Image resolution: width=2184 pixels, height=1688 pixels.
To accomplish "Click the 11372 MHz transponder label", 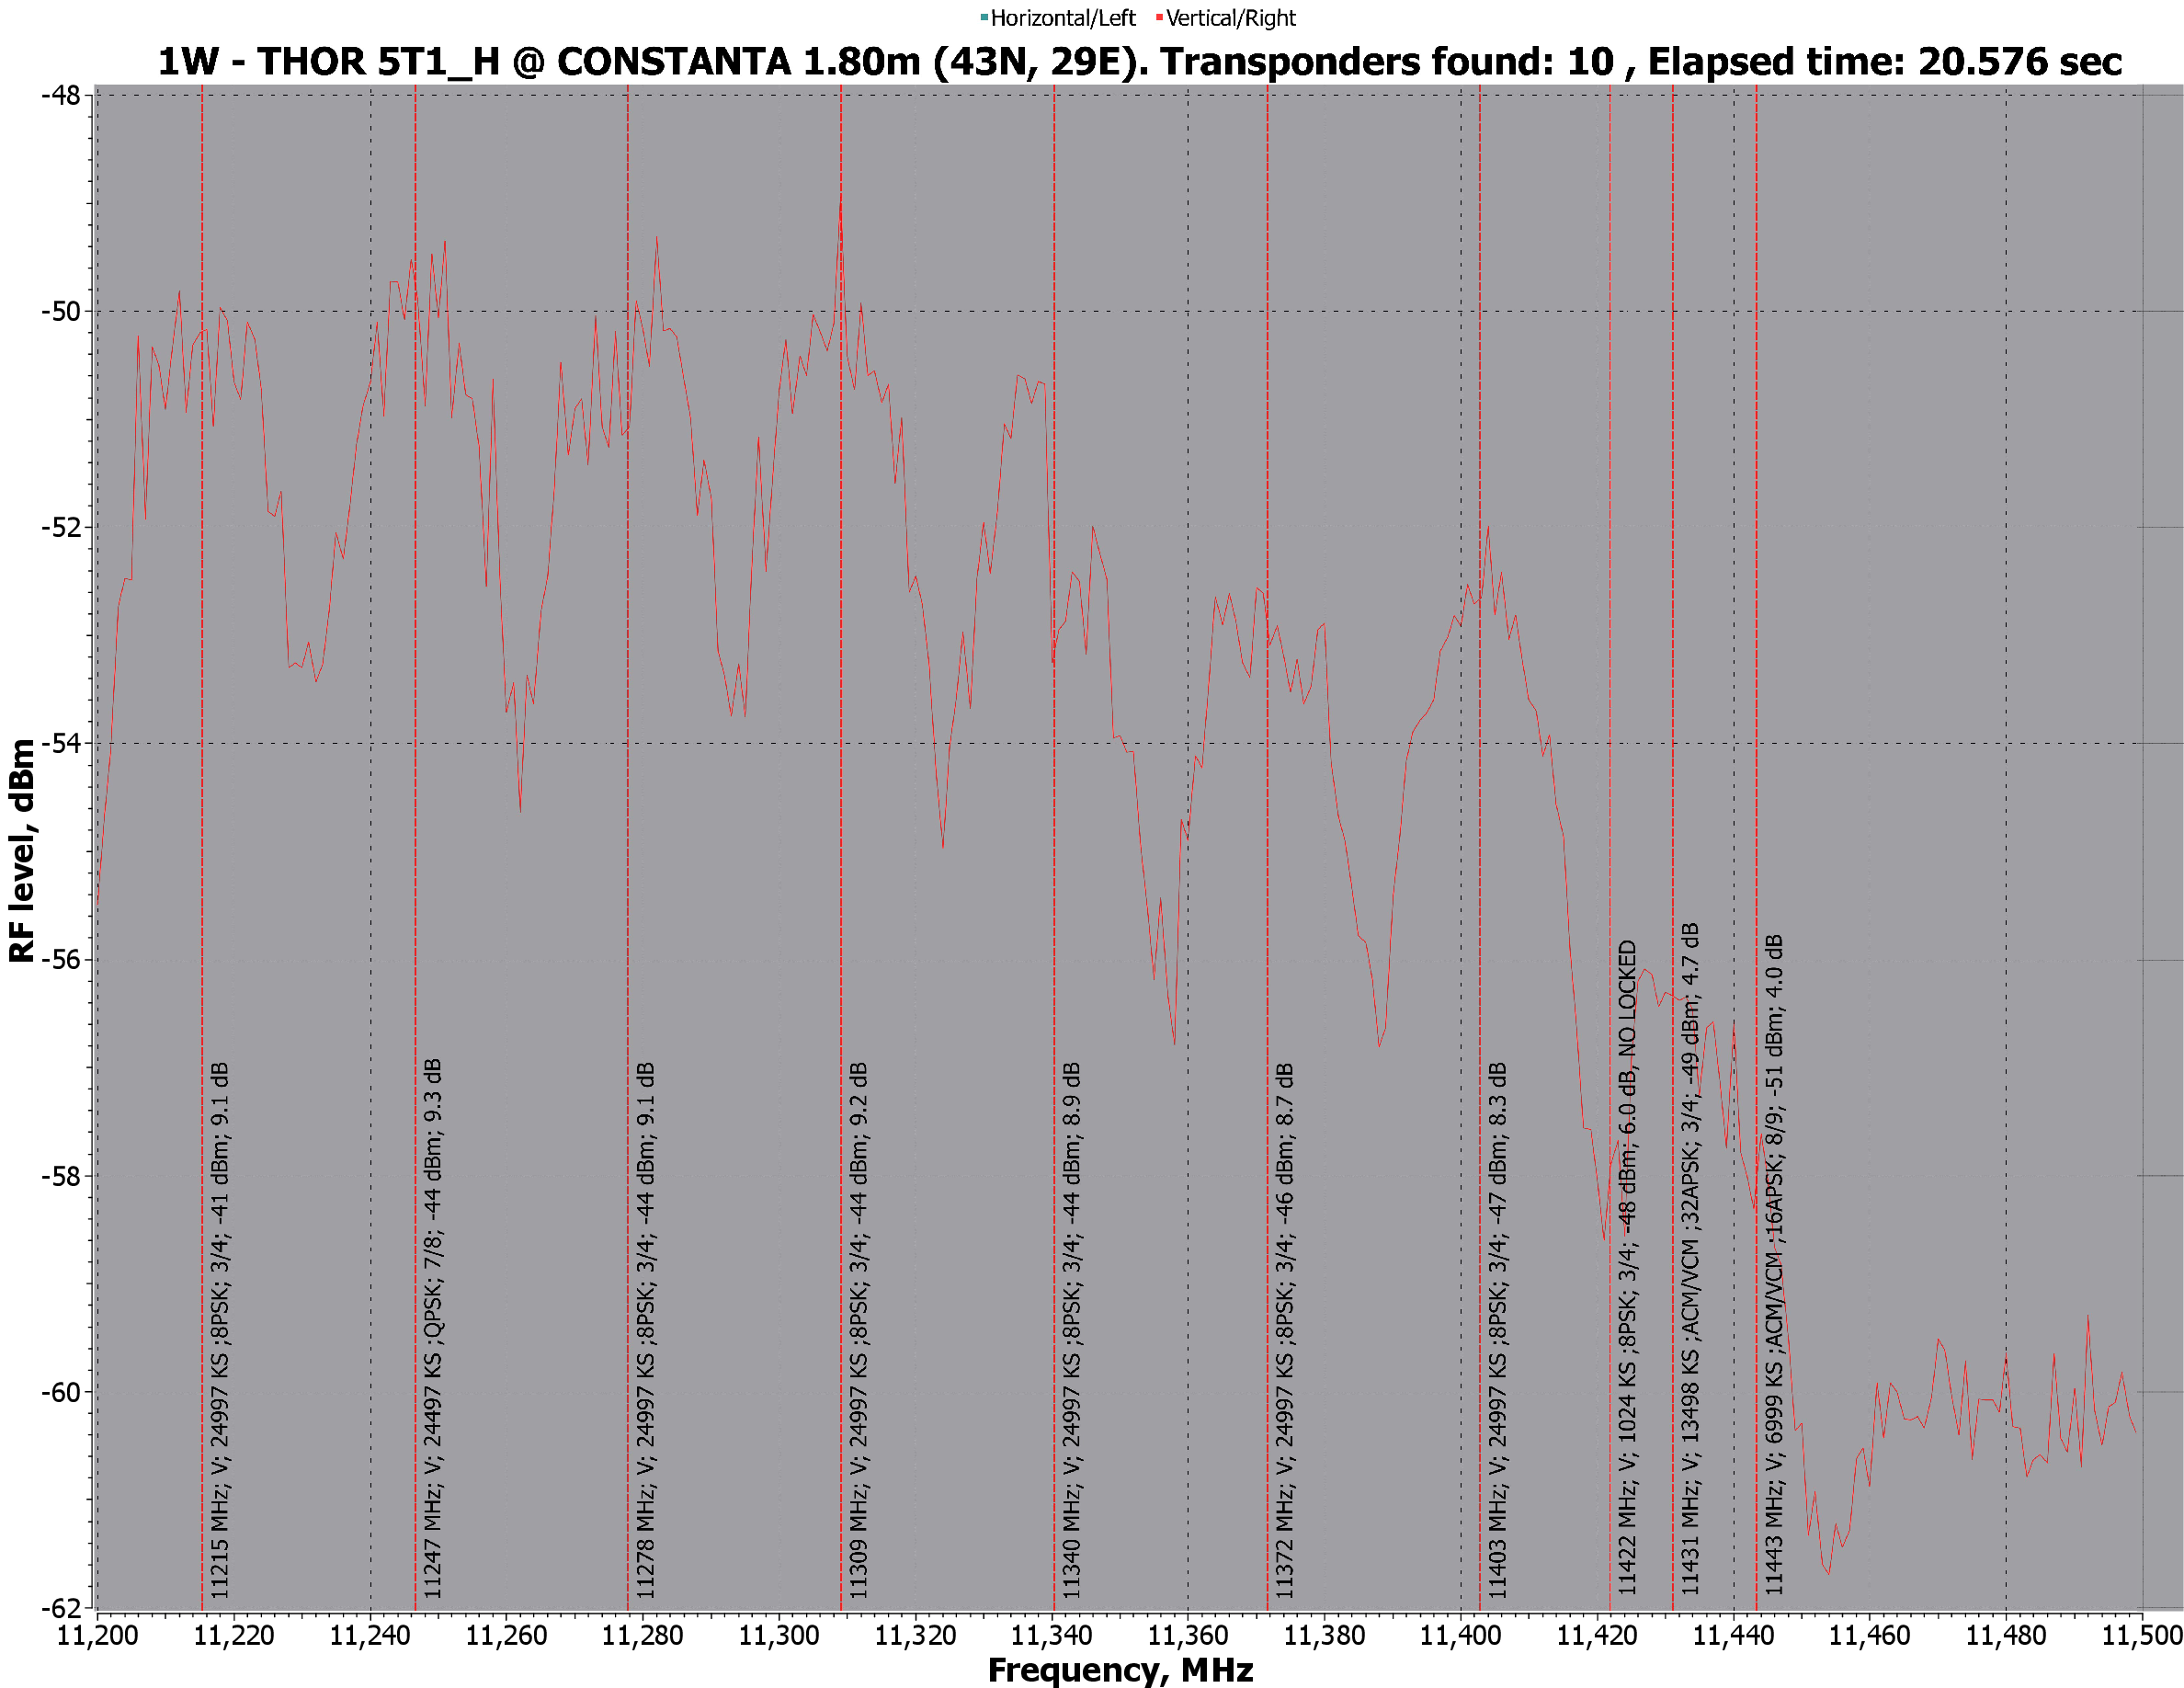I will pos(1284,1329).
